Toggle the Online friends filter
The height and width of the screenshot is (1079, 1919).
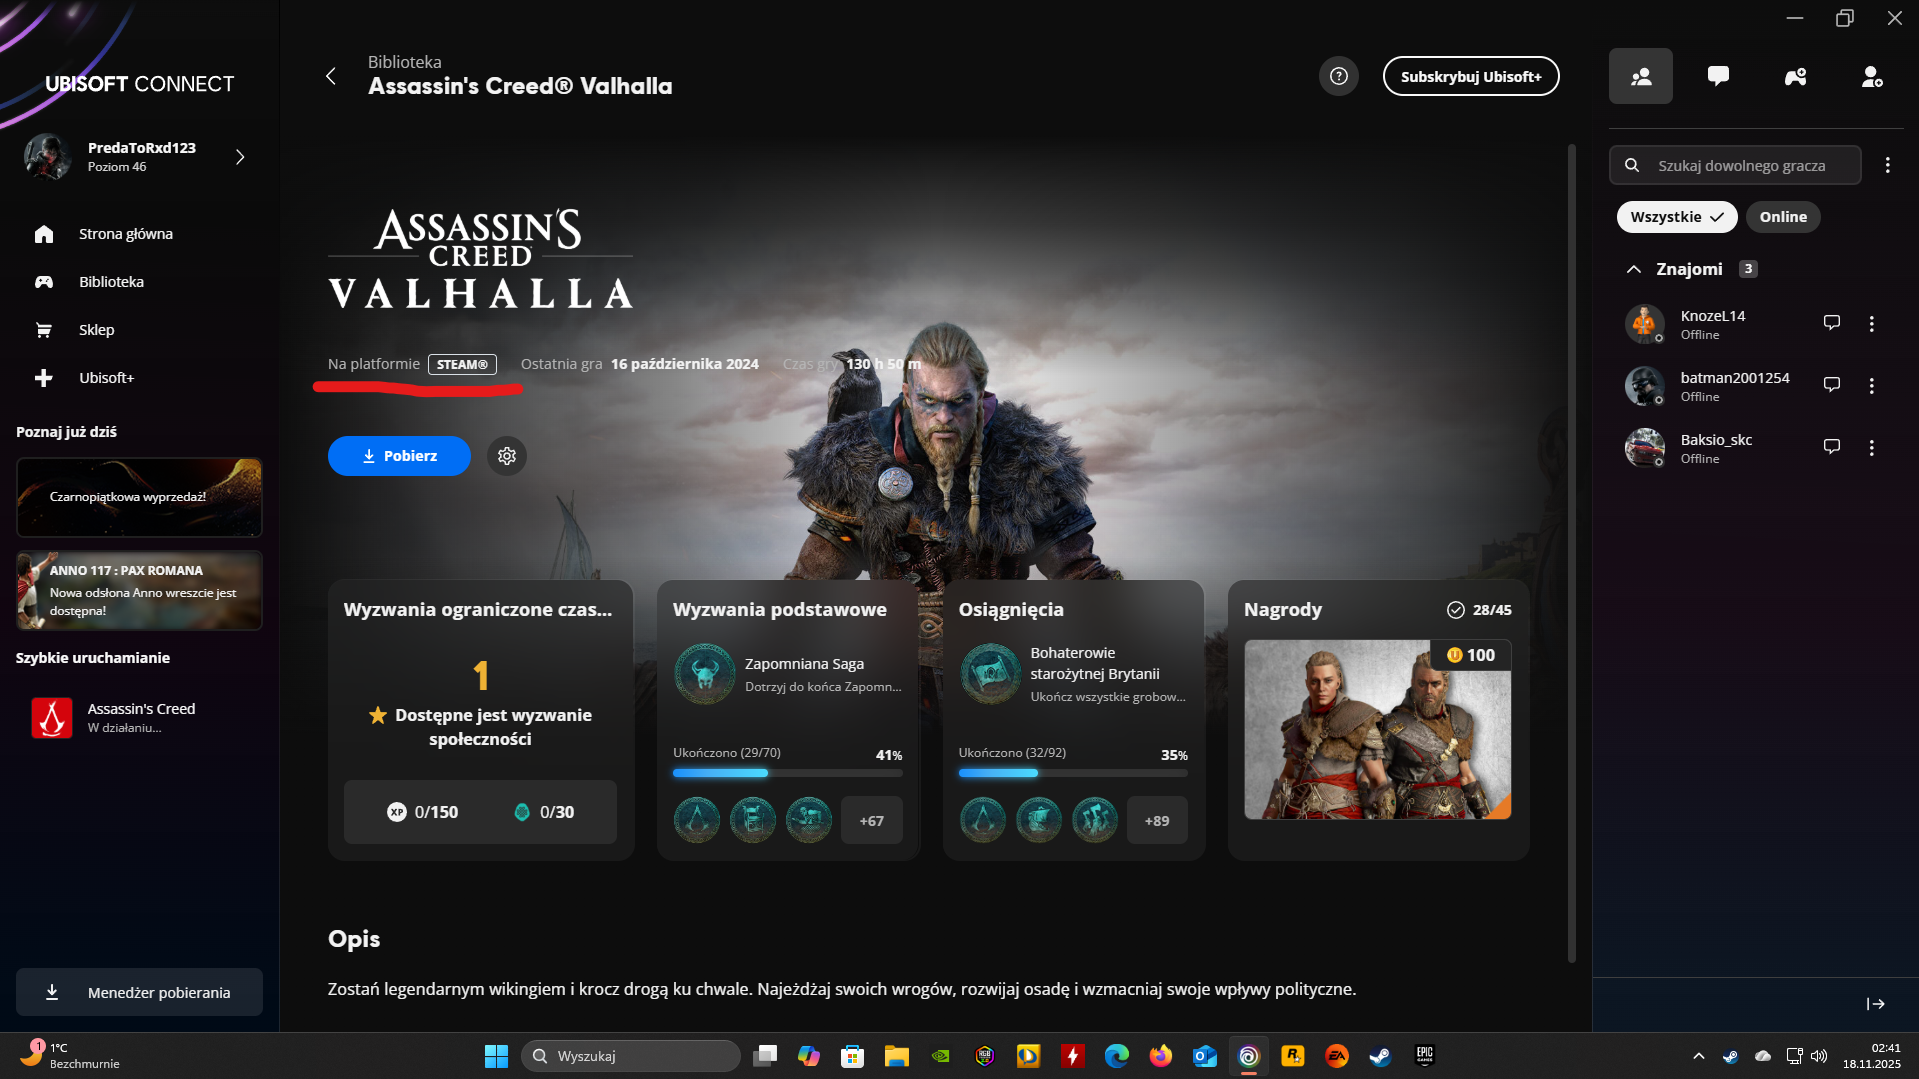1783,217
